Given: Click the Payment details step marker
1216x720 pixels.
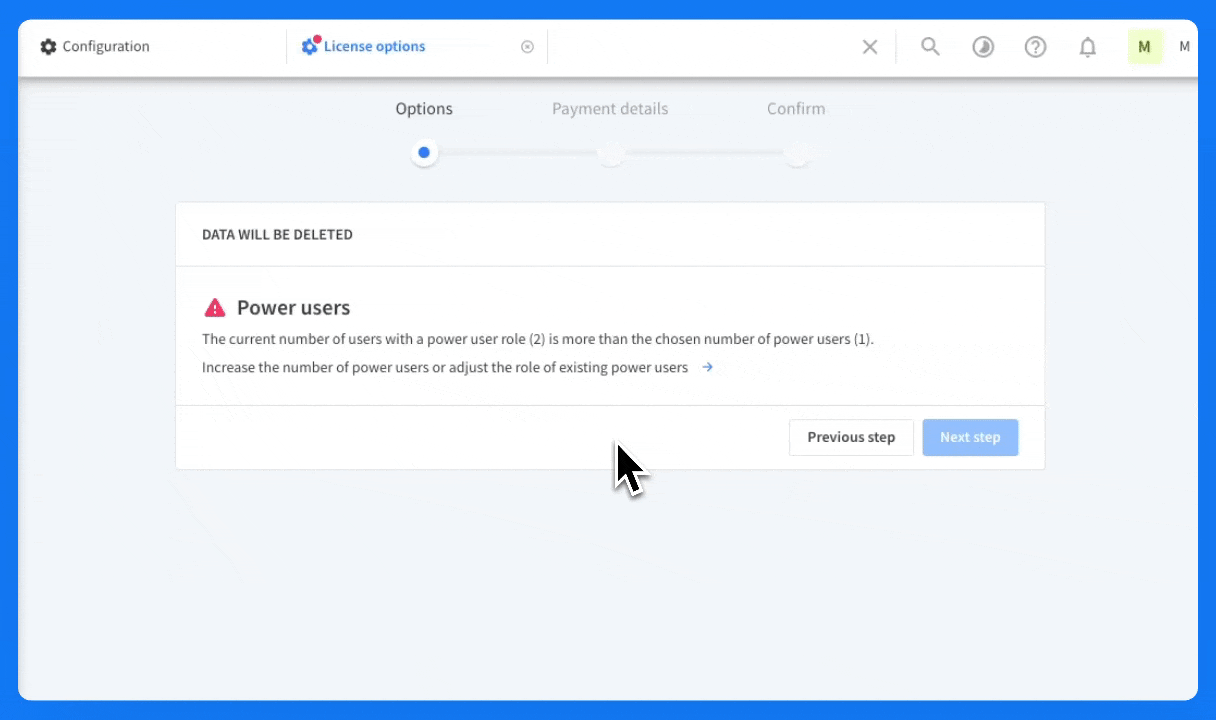Looking at the screenshot, I should [x=610, y=153].
